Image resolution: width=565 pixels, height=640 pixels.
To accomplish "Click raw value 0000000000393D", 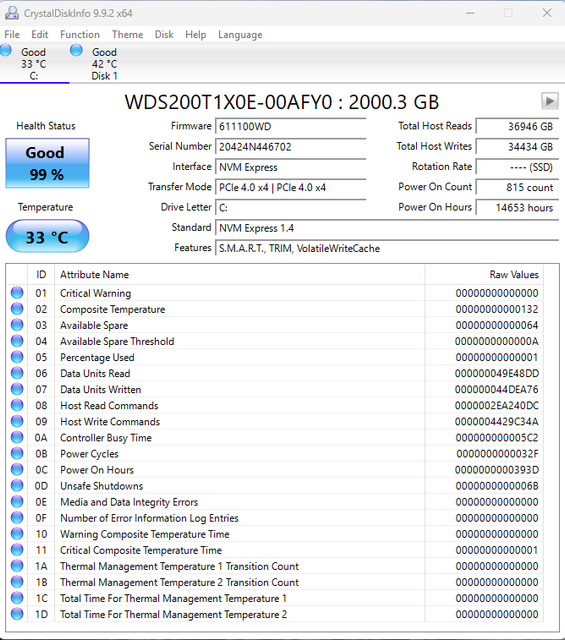I will tap(497, 470).
